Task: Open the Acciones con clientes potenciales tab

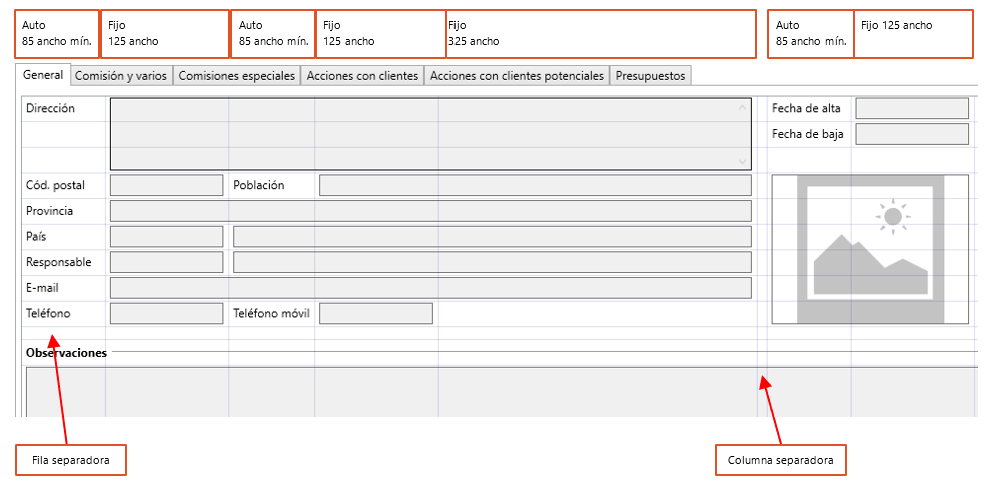Action: [517, 76]
